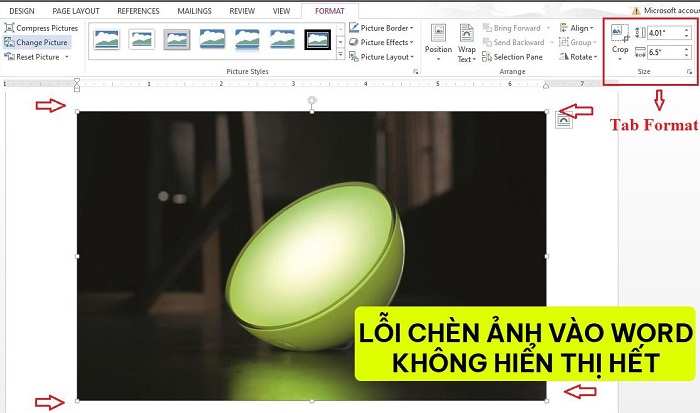Click the top-right picture sizing handle
The image size is (700, 413).
[547, 112]
